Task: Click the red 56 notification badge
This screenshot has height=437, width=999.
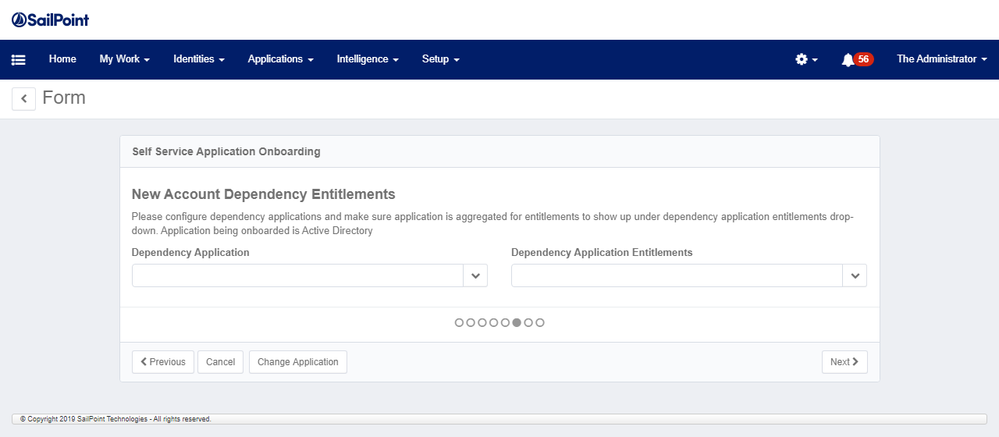Action: pos(864,60)
